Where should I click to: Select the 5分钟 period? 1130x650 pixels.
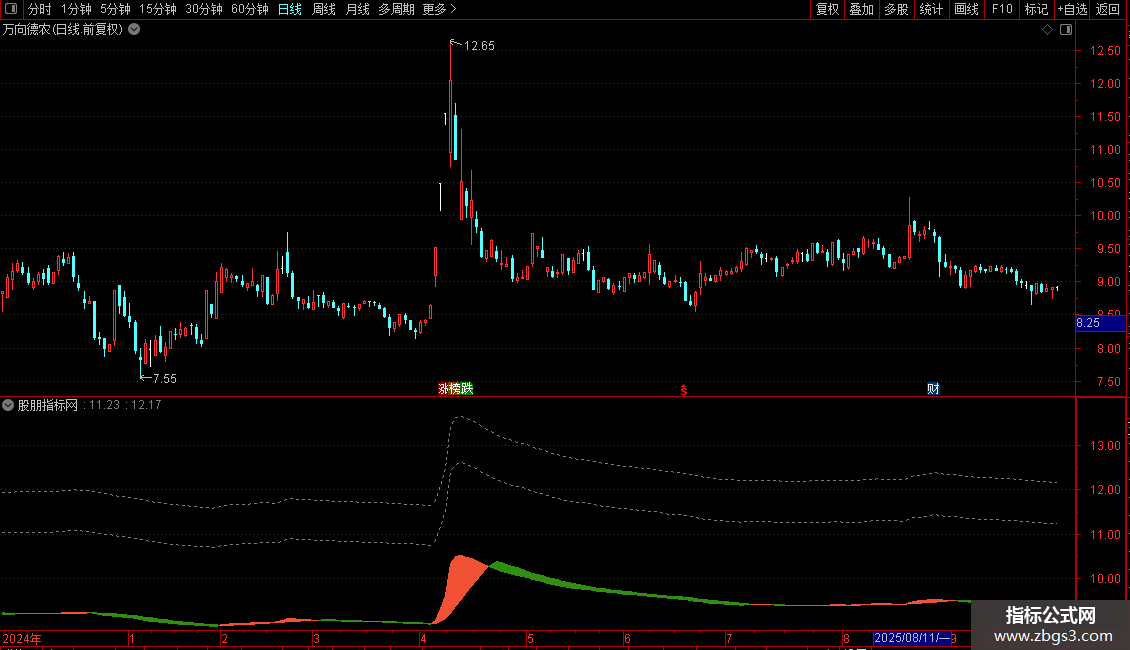click(x=115, y=9)
